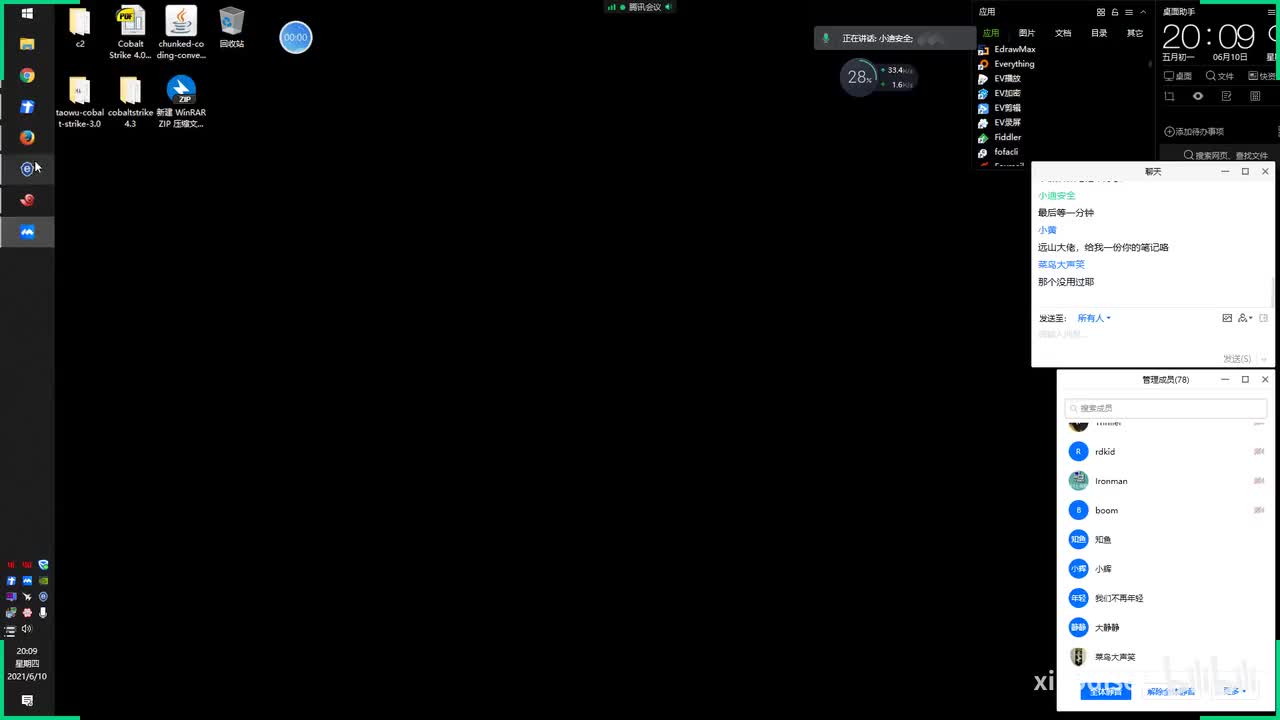
Task: Click the 桌面 shortcut in desktop assistant
Action: coord(1178,76)
